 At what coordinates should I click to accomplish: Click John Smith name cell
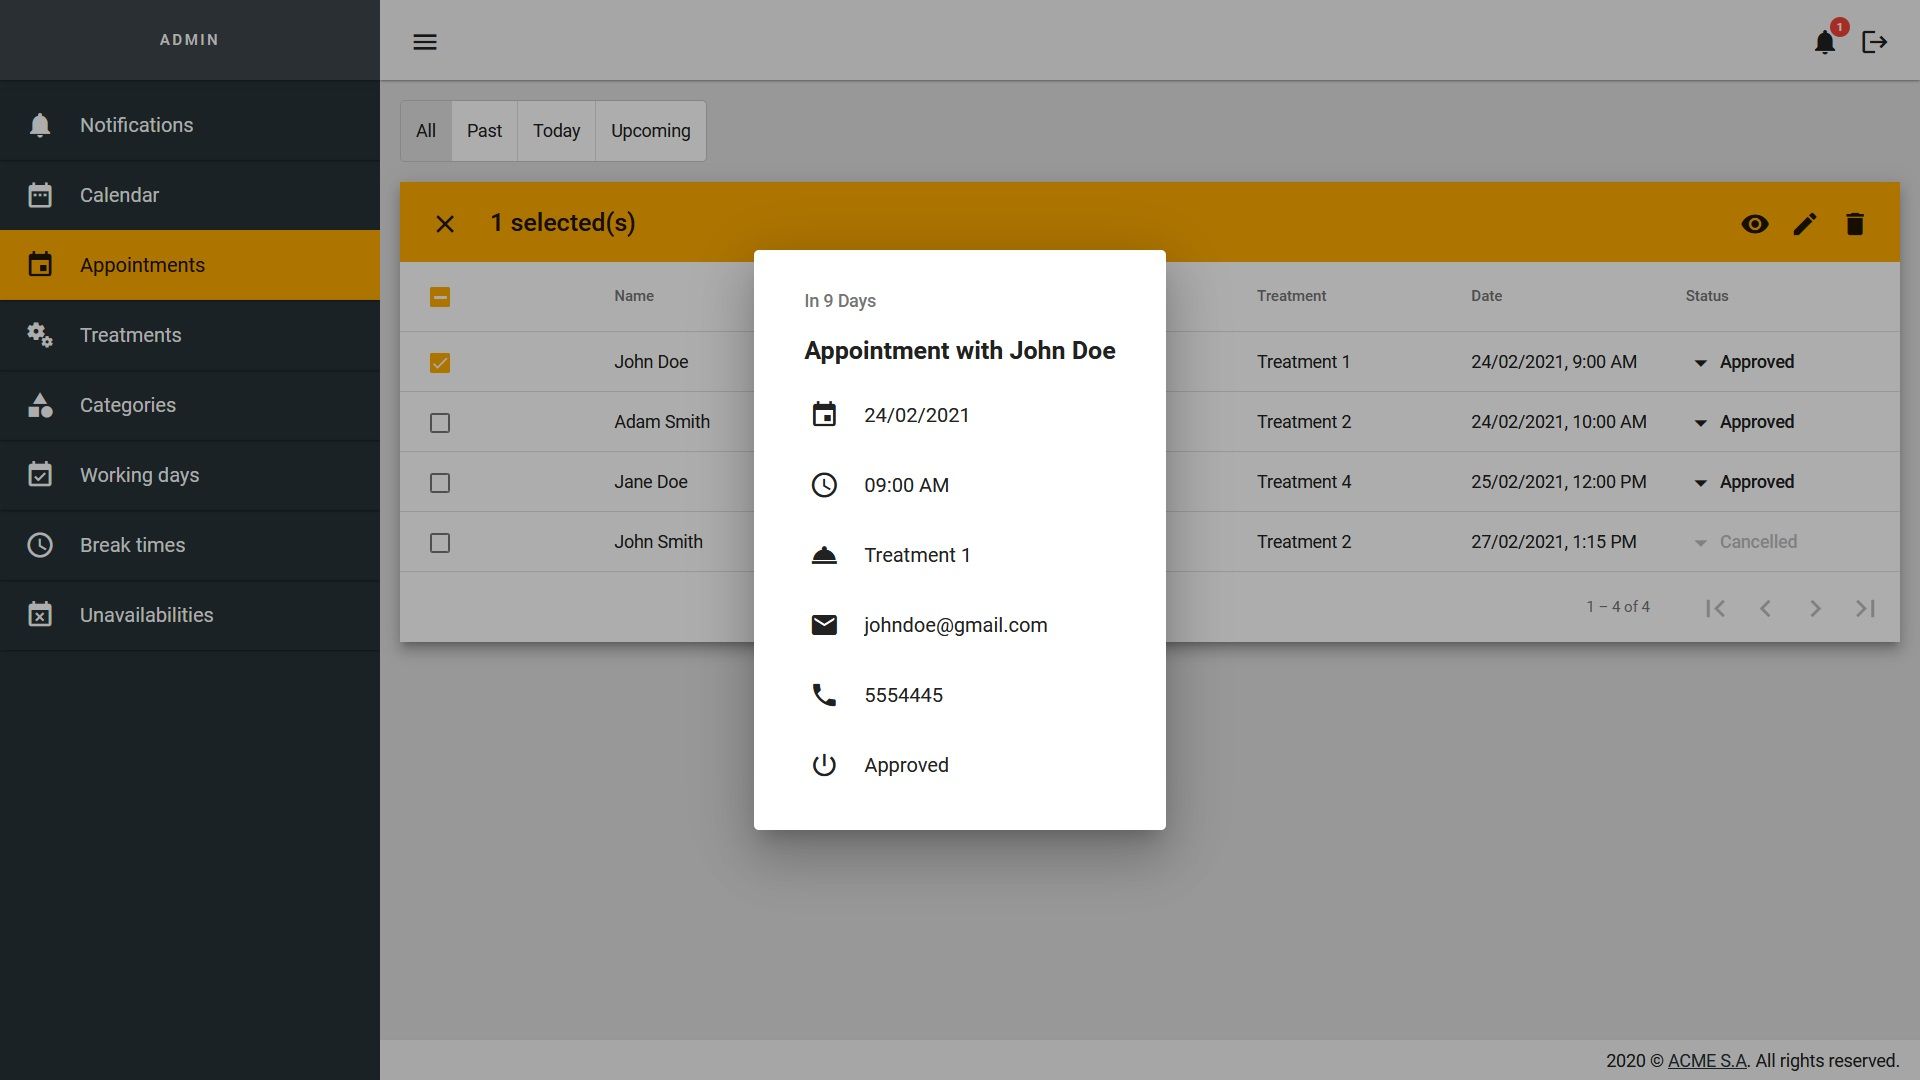click(x=658, y=542)
